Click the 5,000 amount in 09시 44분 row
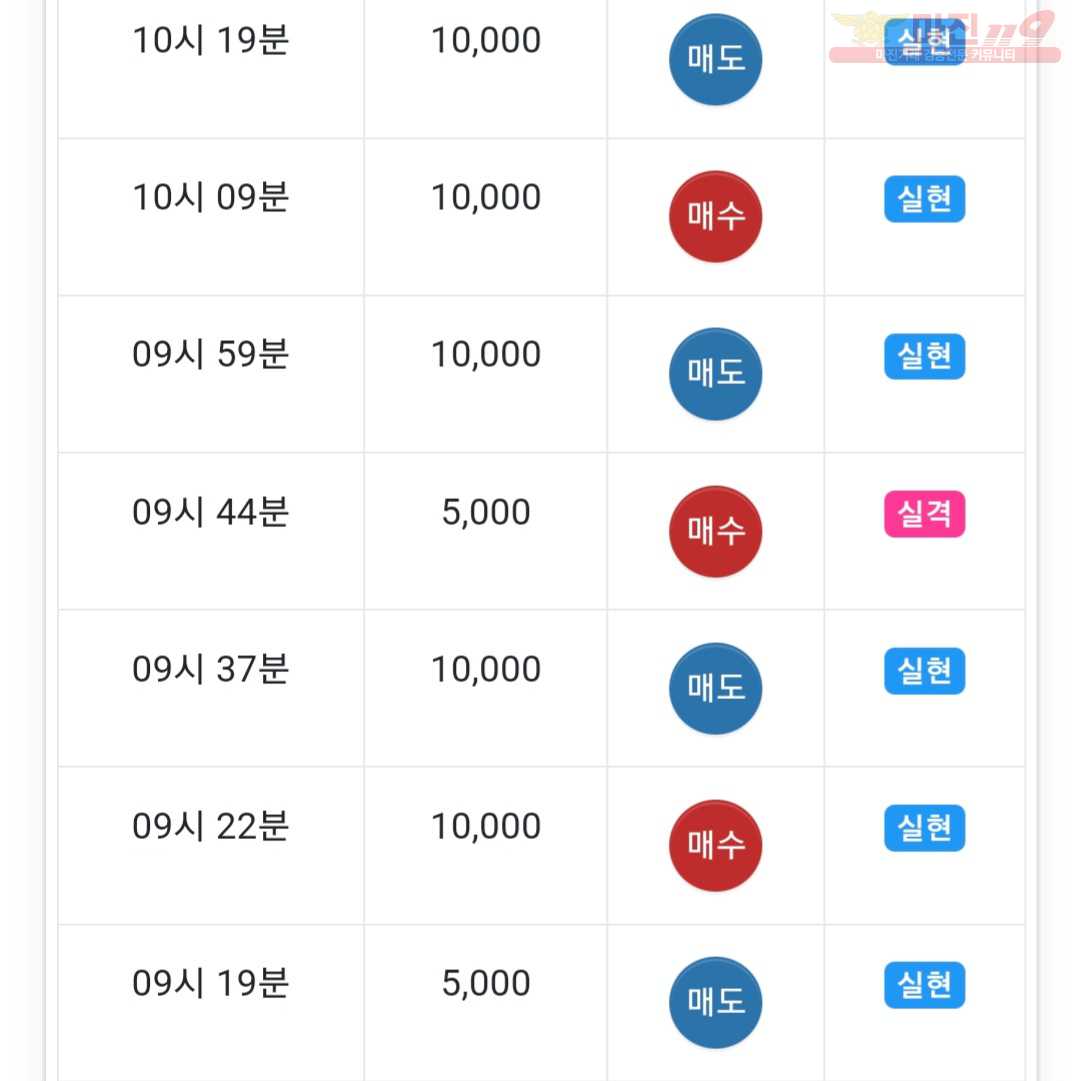This screenshot has width=1072, height=1081. 486,512
